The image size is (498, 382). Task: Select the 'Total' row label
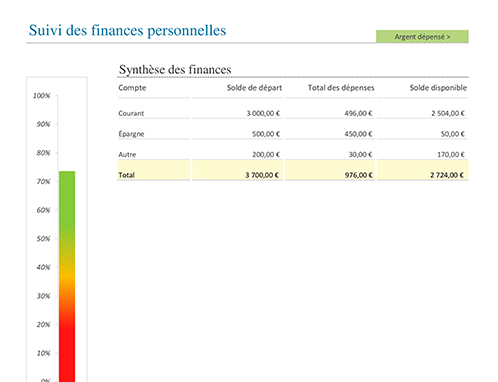(x=126, y=175)
